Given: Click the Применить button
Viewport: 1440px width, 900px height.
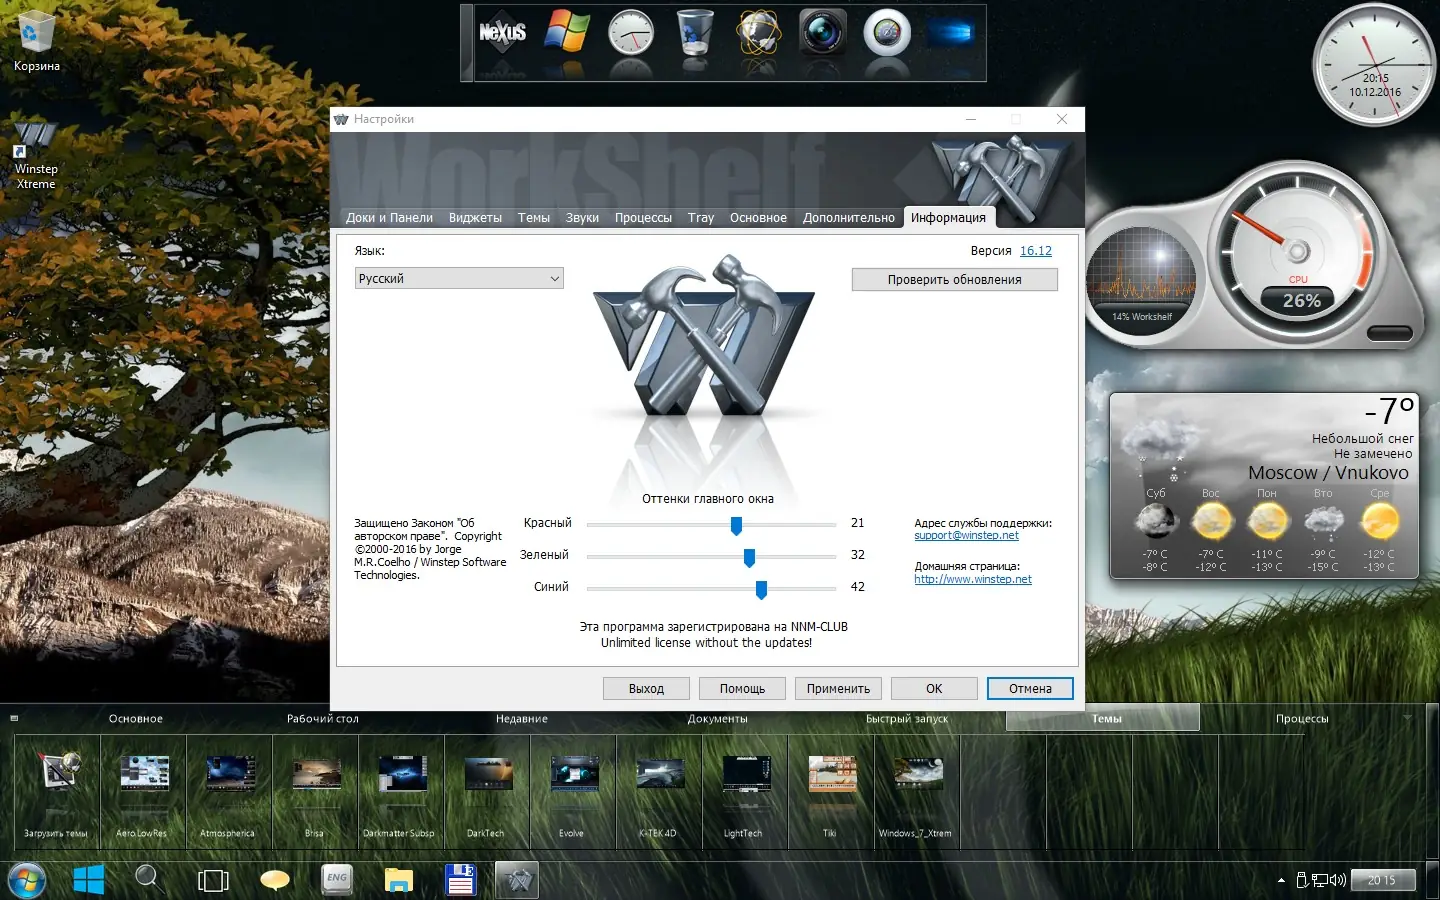Looking at the screenshot, I should point(838,689).
